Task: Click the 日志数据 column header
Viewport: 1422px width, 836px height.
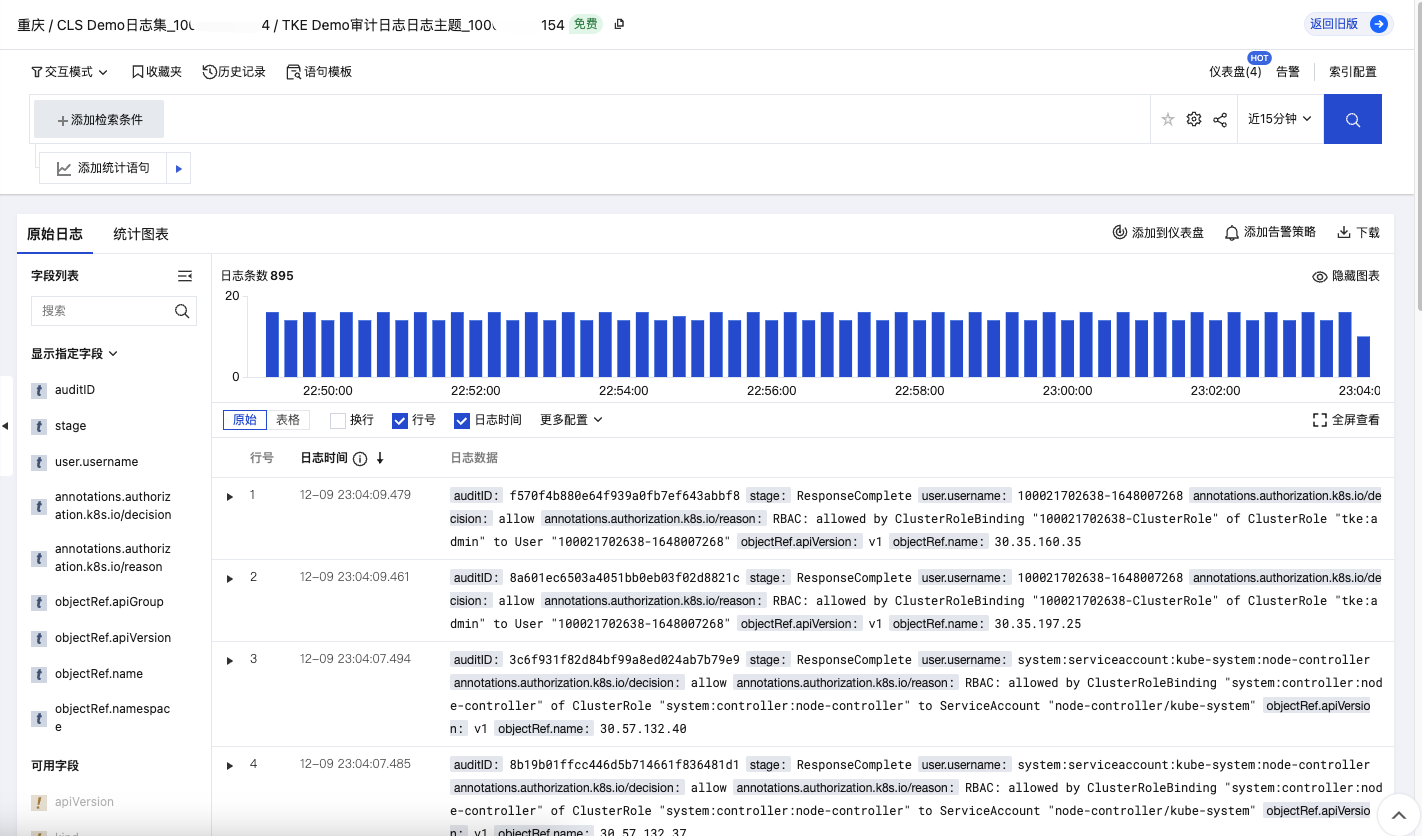Action: point(474,458)
